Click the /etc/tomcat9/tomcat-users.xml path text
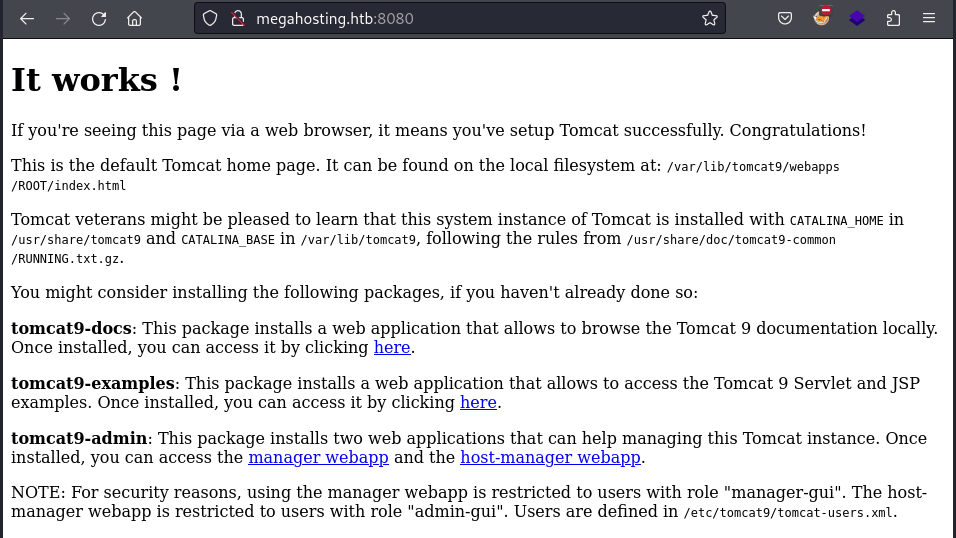The image size is (956, 538). tap(789, 512)
